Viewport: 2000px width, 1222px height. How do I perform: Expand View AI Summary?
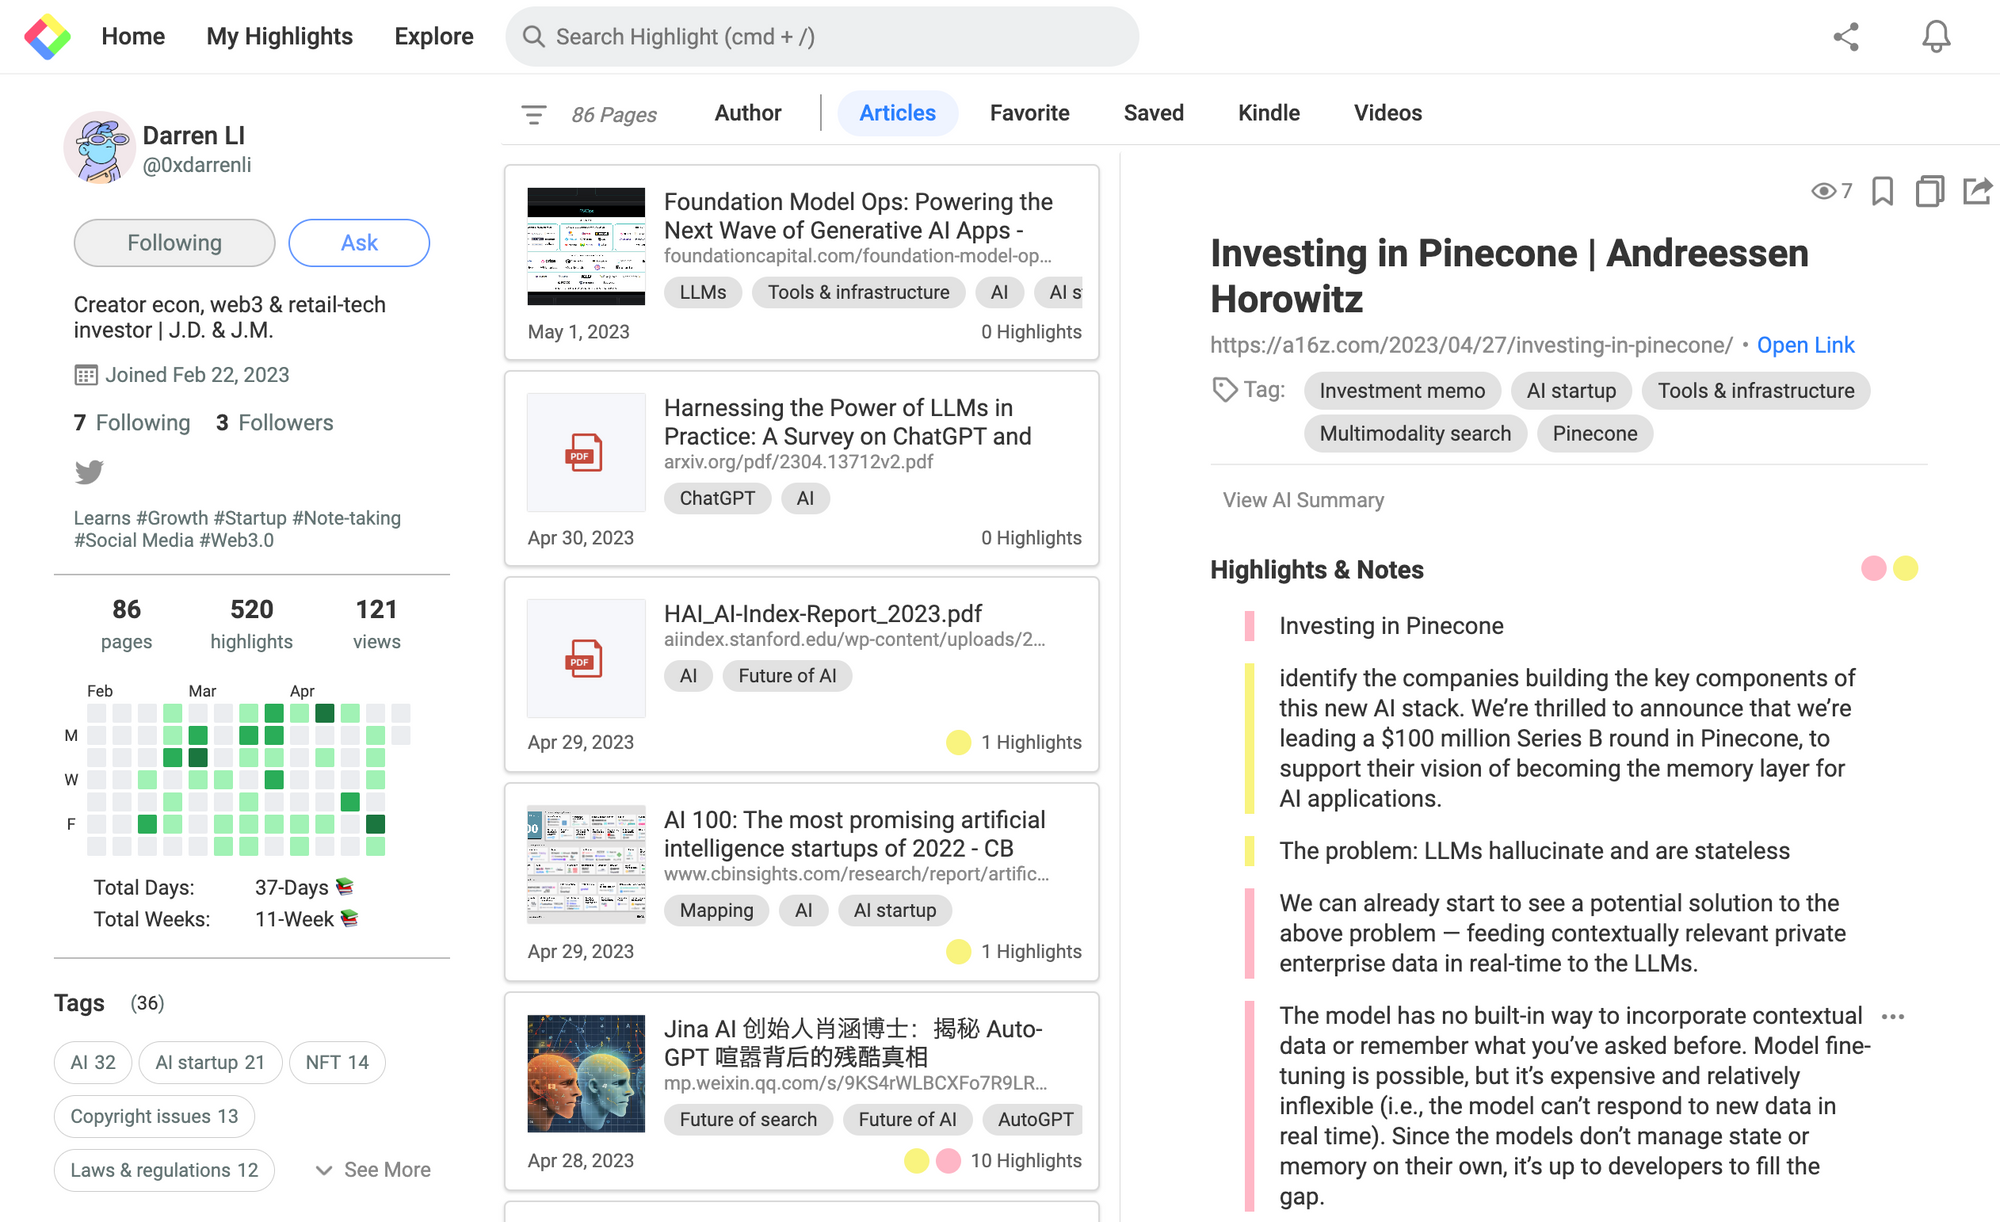pos(1303,500)
